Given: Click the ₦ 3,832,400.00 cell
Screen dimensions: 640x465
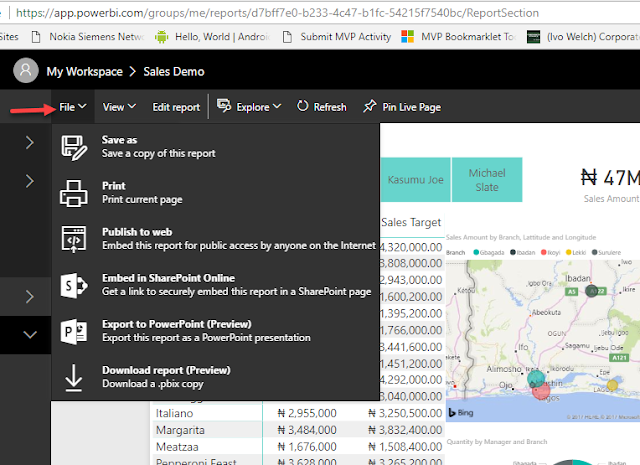Looking at the screenshot, I should (405, 430).
